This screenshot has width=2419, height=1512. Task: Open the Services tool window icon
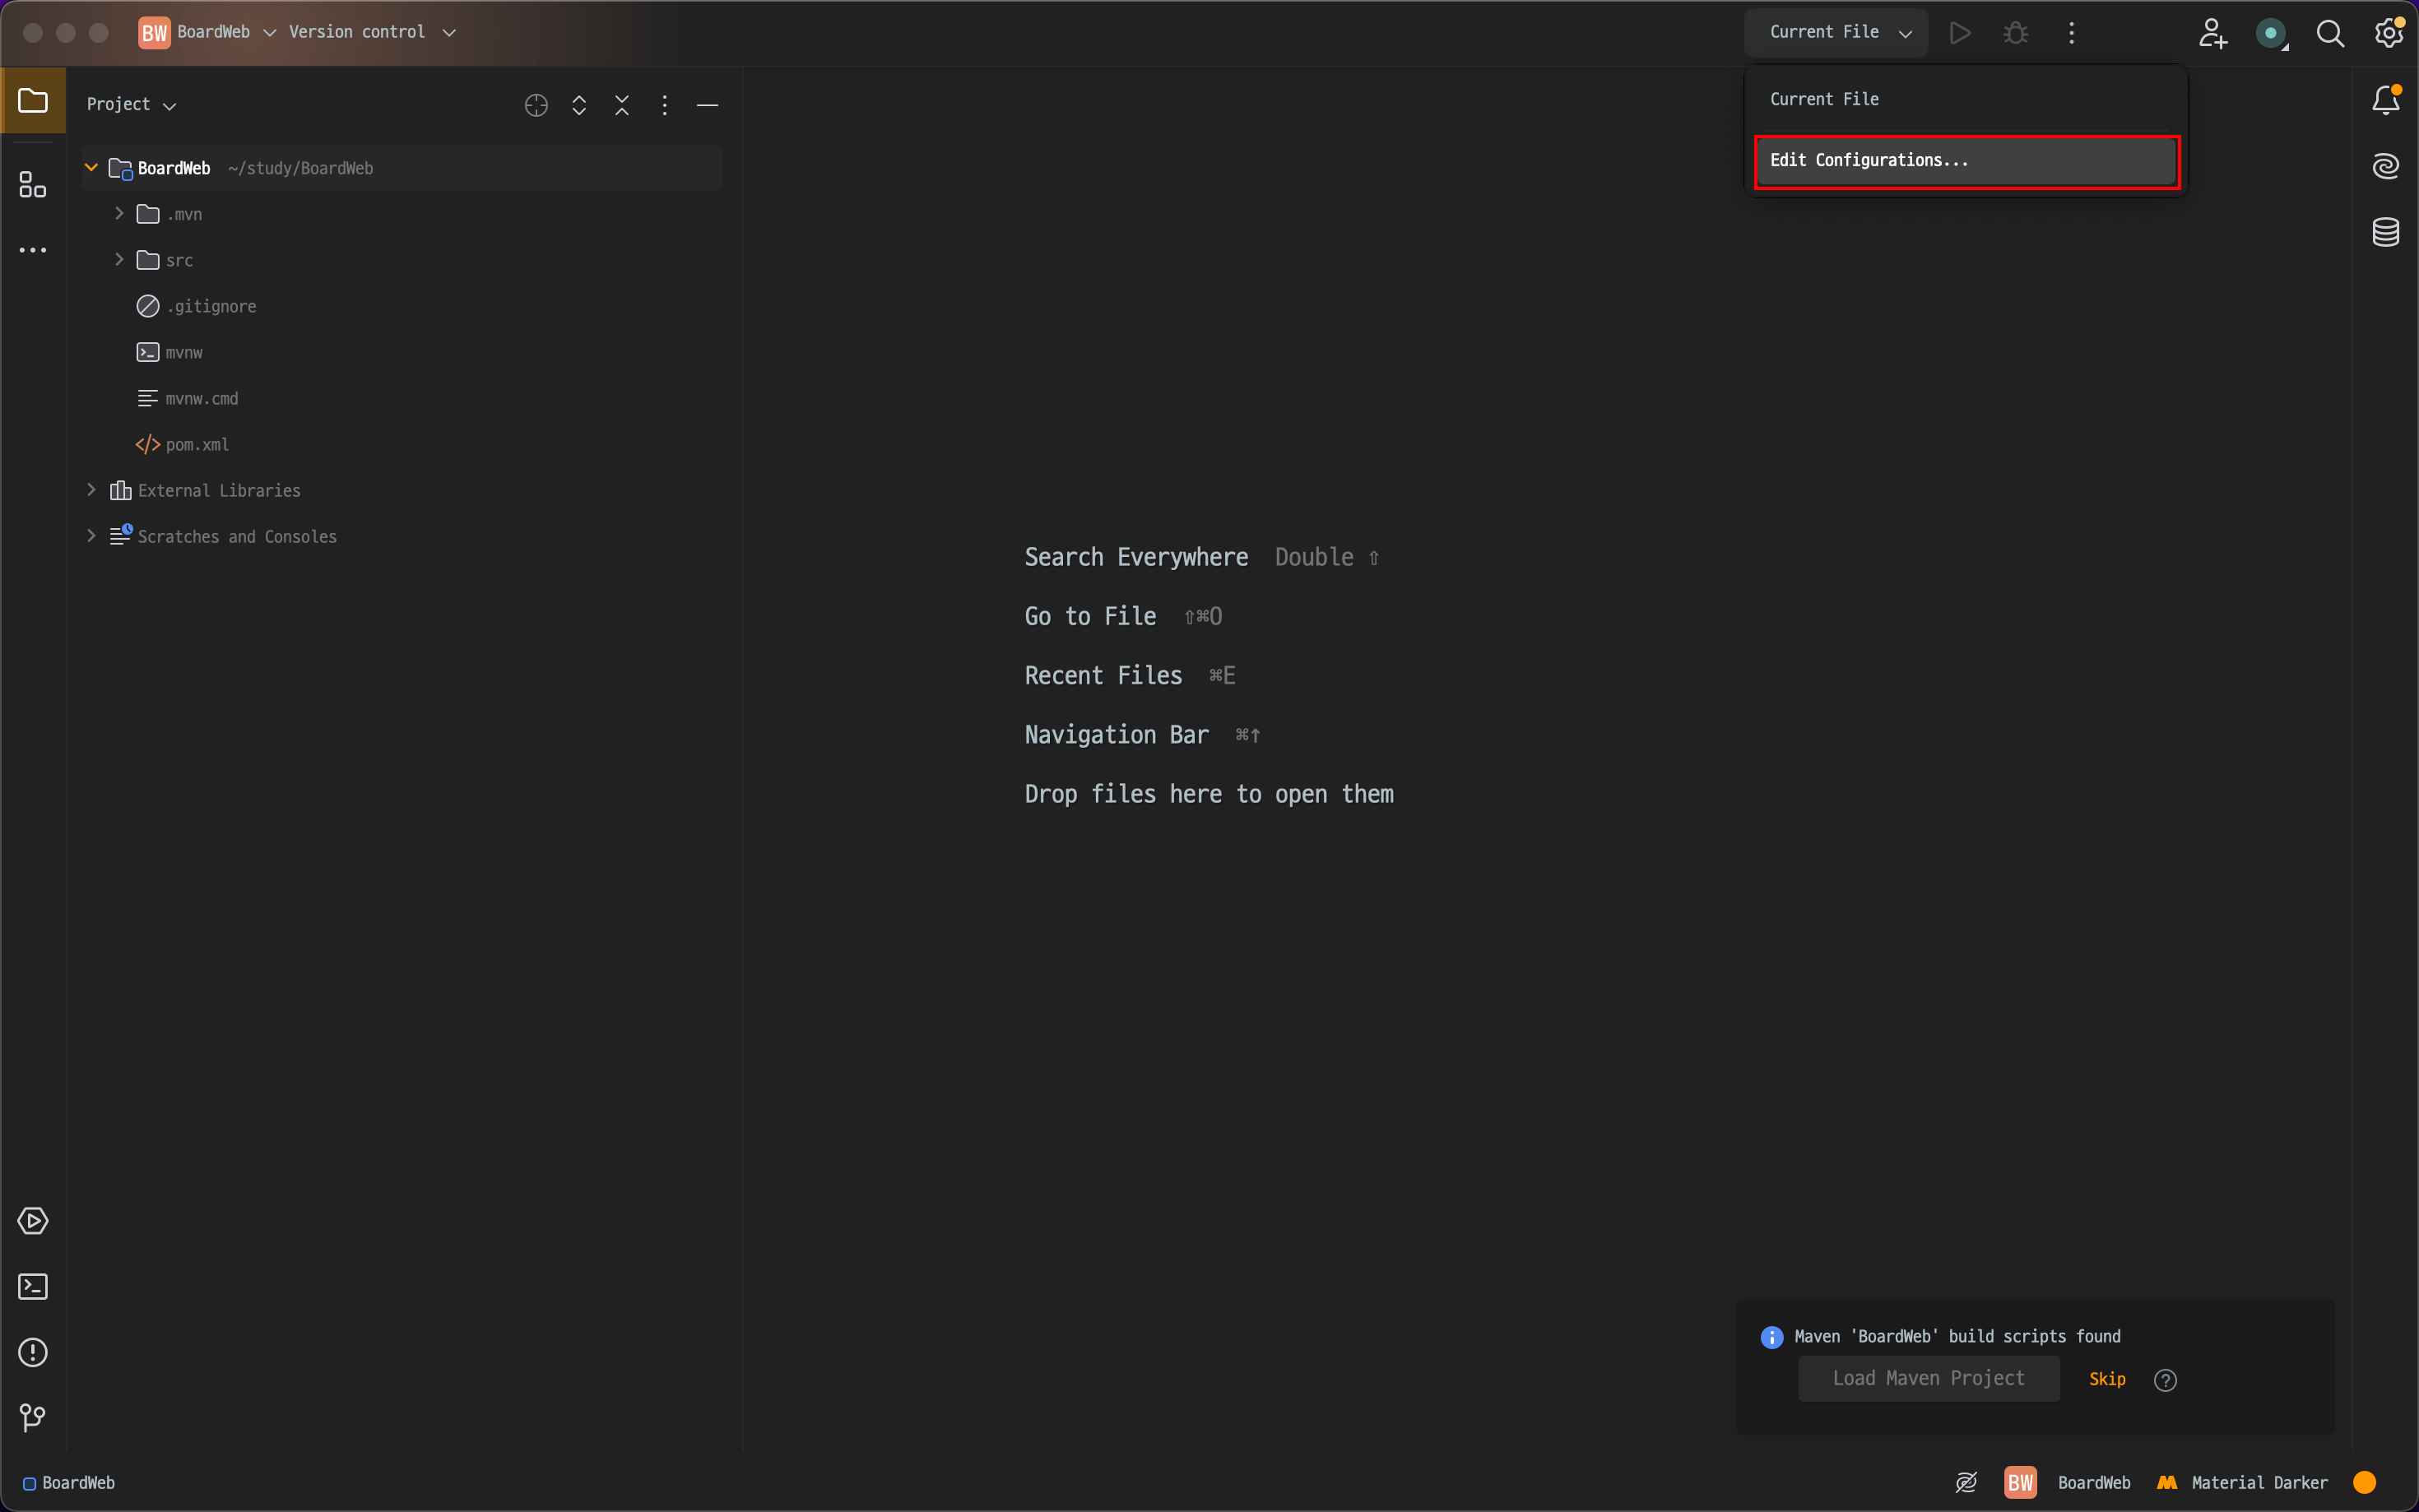[x=32, y=1221]
